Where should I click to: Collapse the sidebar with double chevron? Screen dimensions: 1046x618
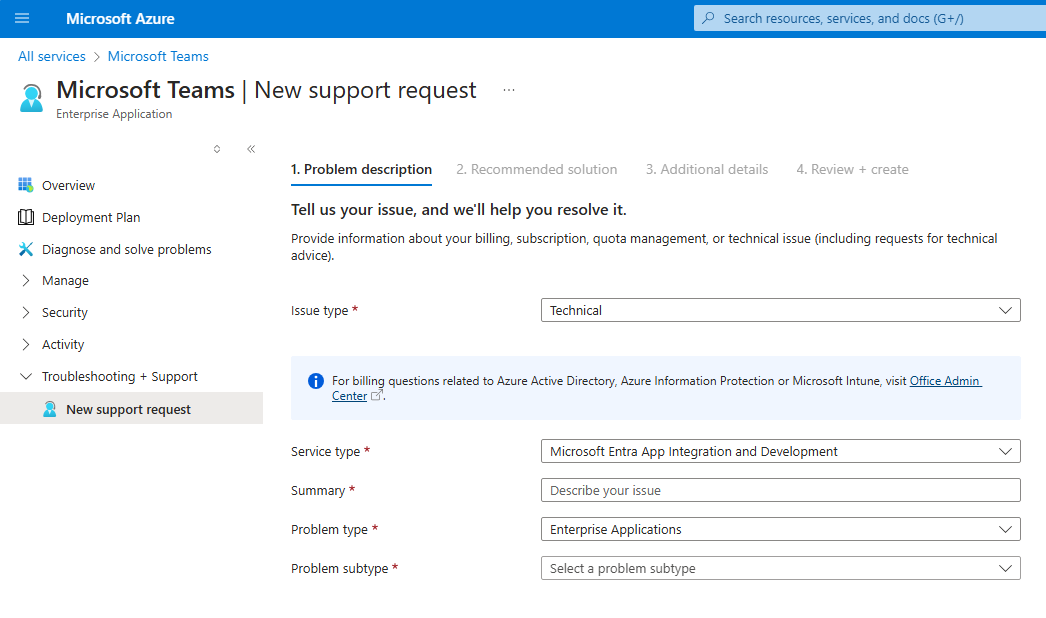[251, 149]
